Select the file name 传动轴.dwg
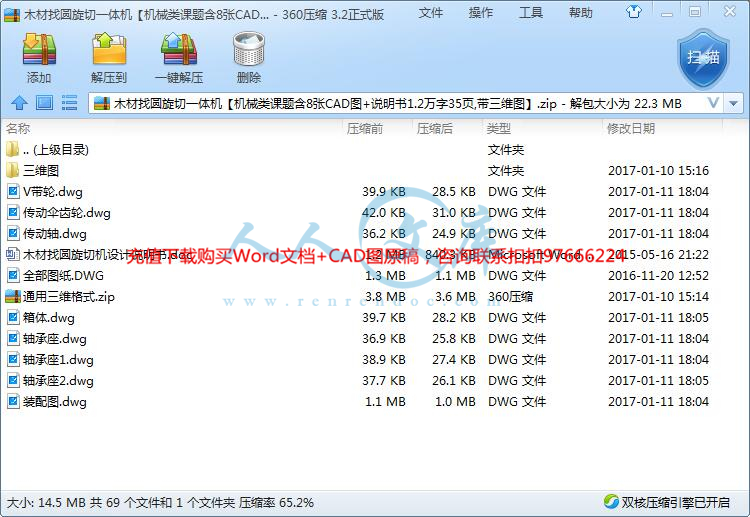Viewport: 750px width, 517px height. tap(55, 234)
